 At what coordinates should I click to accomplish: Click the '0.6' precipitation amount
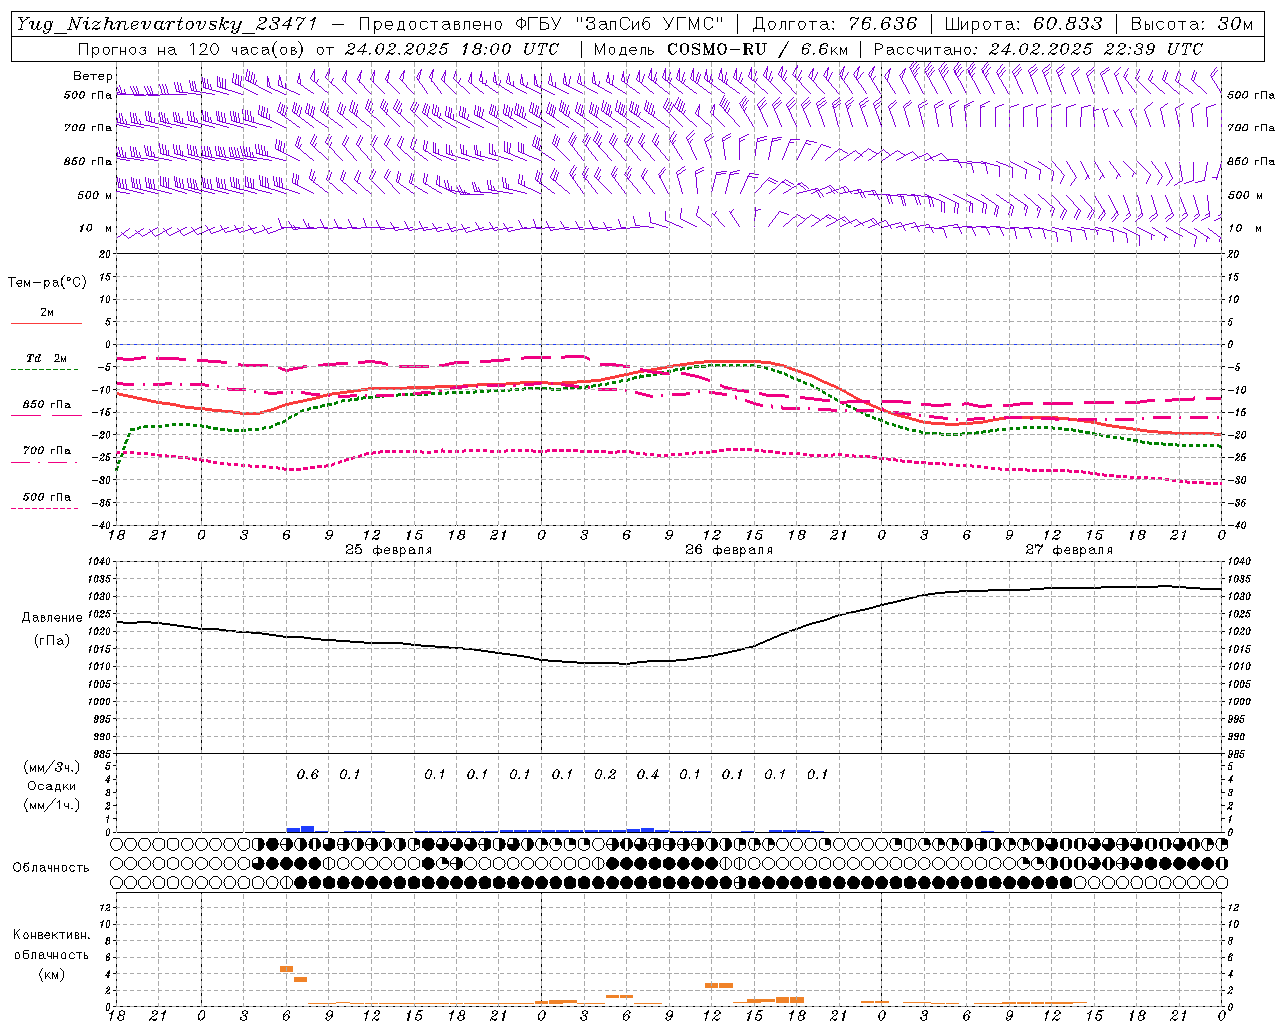(307, 775)
